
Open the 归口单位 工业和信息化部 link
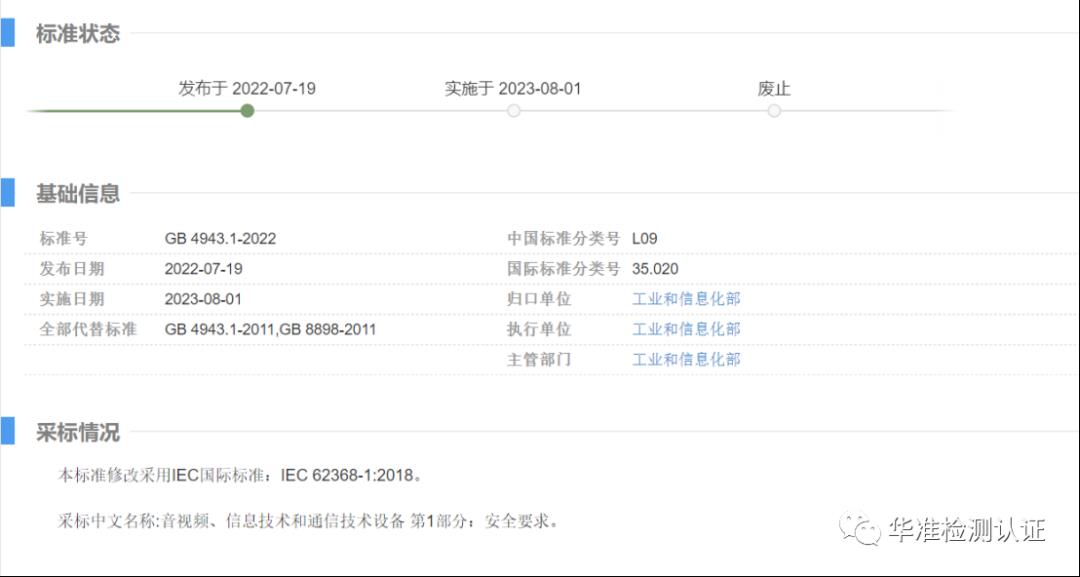click(686, 299)
